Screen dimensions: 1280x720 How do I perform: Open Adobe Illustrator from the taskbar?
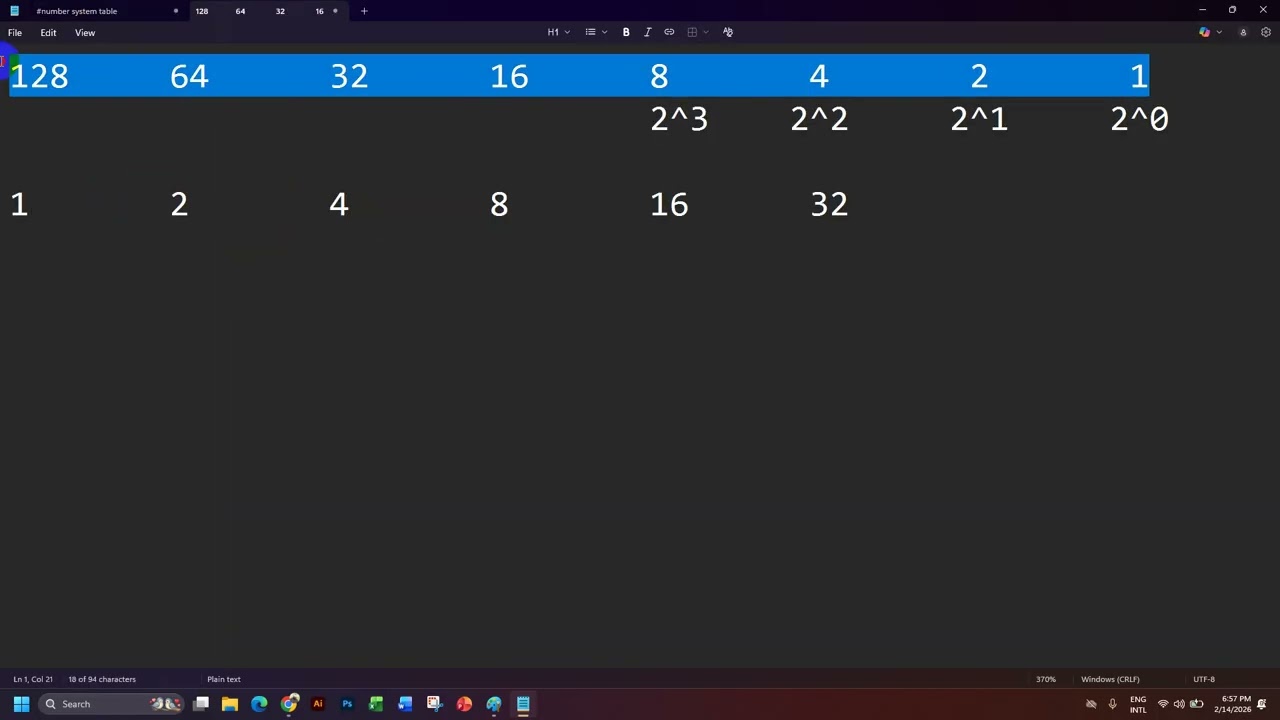[x=318, y=704]
